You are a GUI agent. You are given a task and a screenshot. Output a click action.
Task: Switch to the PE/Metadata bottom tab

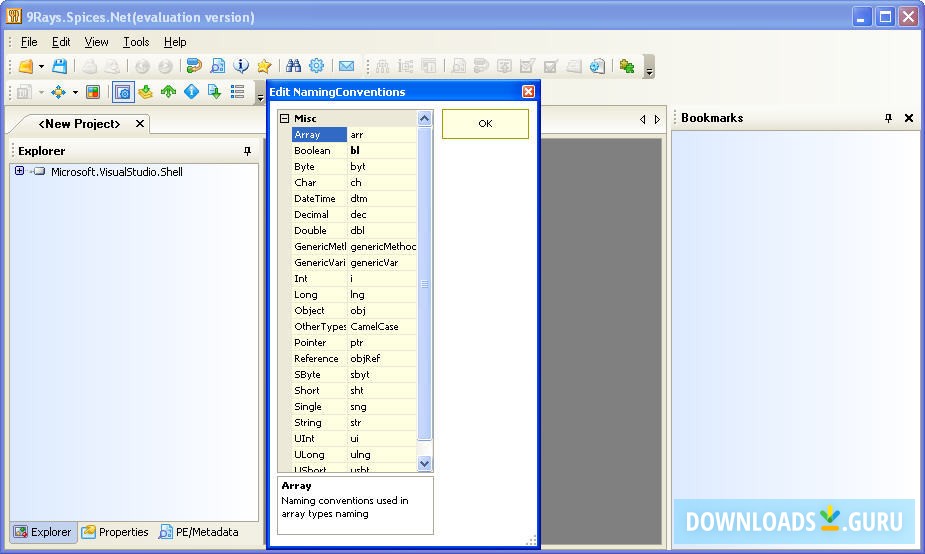[199, 532]
